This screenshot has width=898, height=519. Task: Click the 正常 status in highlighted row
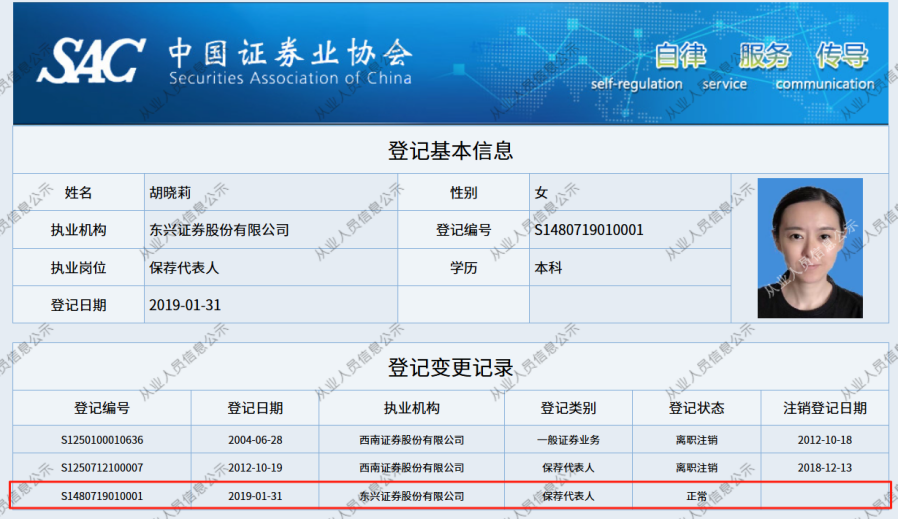coord(696,495)
